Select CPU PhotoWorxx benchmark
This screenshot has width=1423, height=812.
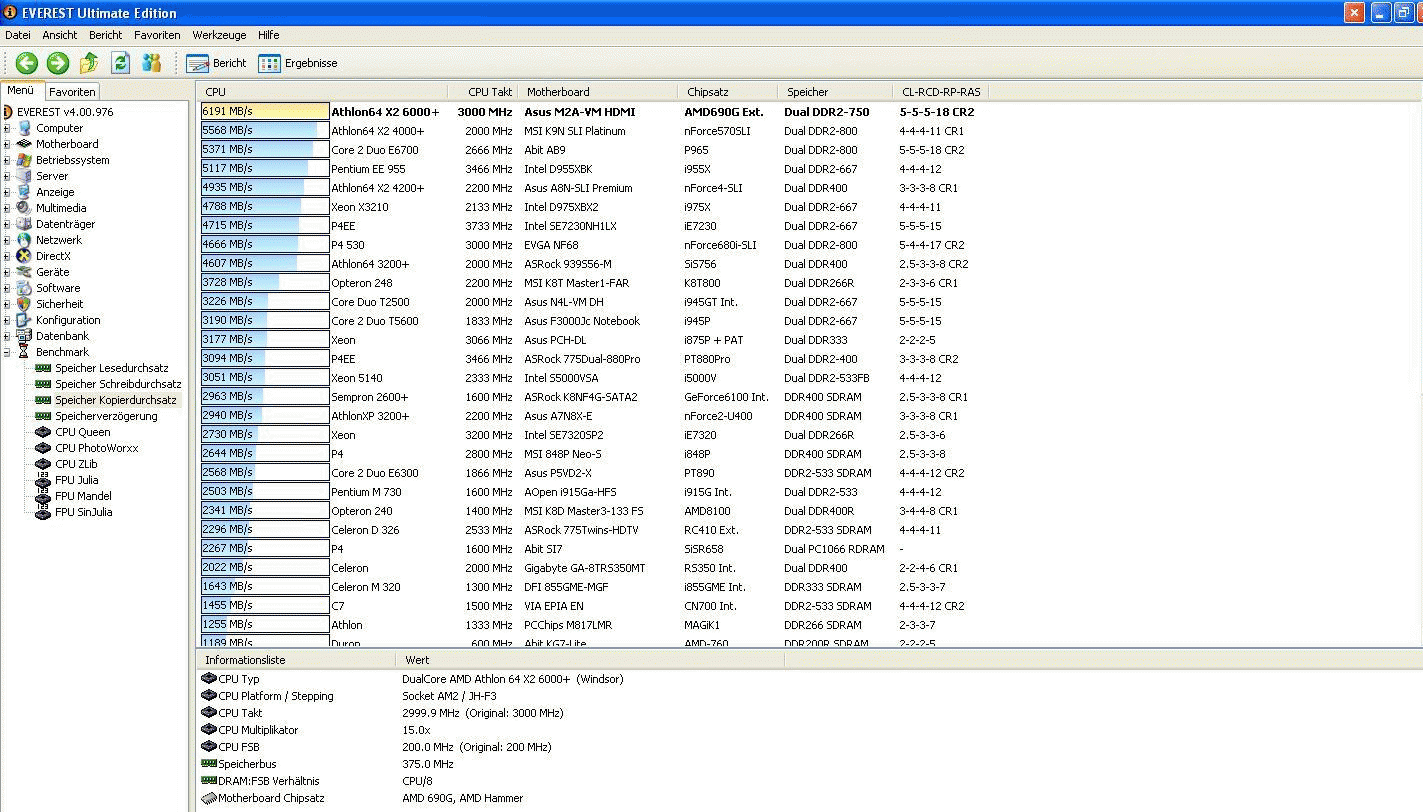[97, 448]
